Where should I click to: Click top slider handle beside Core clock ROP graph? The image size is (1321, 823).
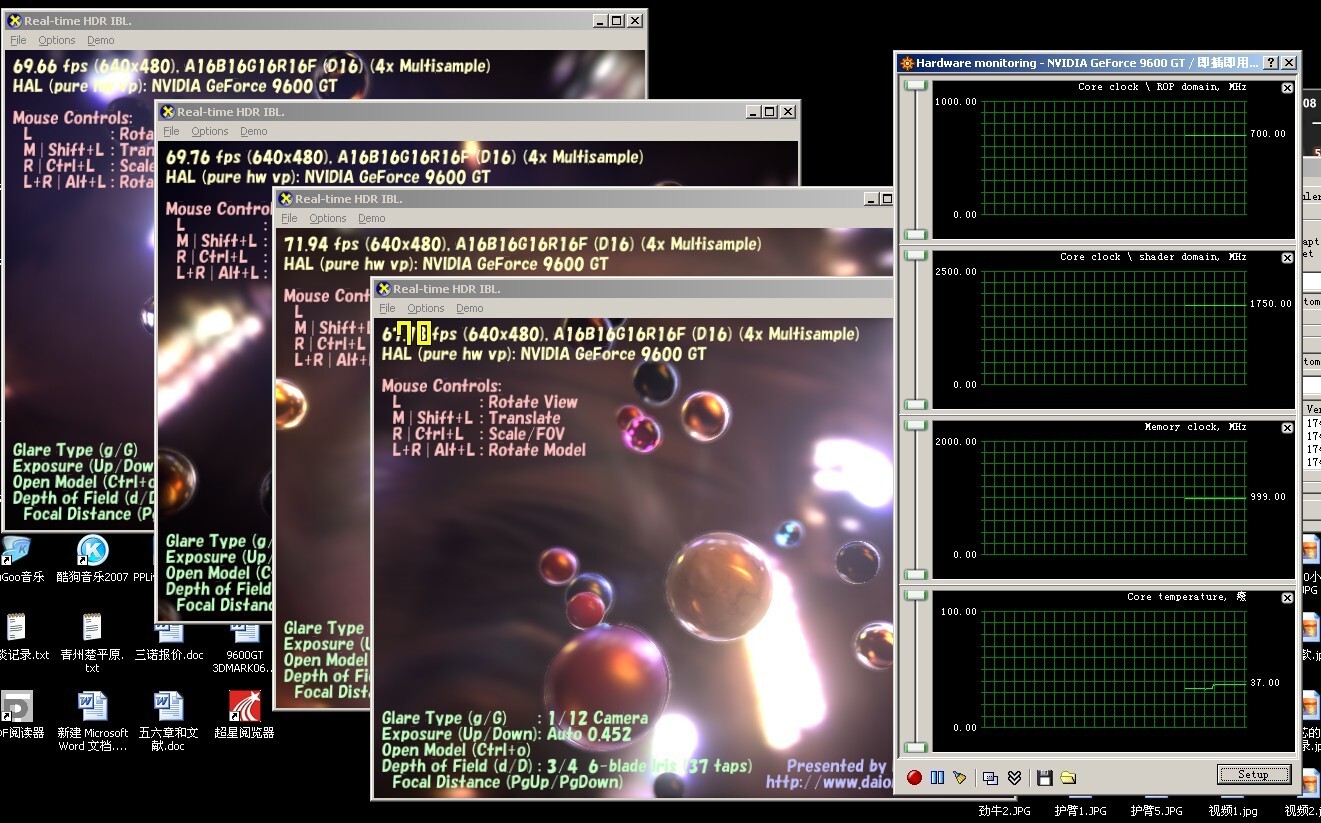click(x=915, y=86)
